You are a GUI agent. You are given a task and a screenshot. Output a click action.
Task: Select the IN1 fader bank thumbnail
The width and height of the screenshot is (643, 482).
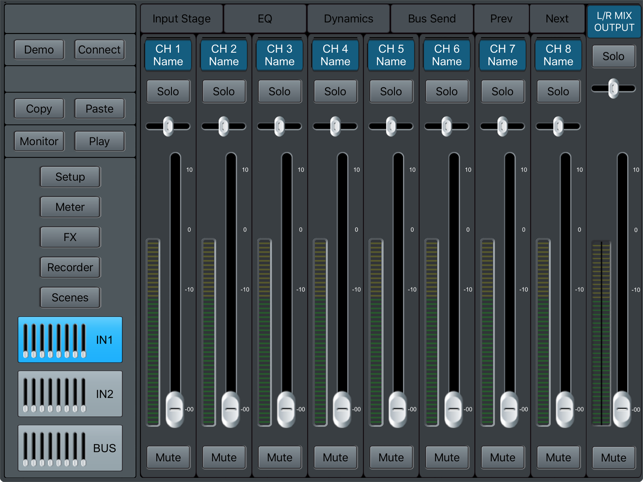pos(70,340)
